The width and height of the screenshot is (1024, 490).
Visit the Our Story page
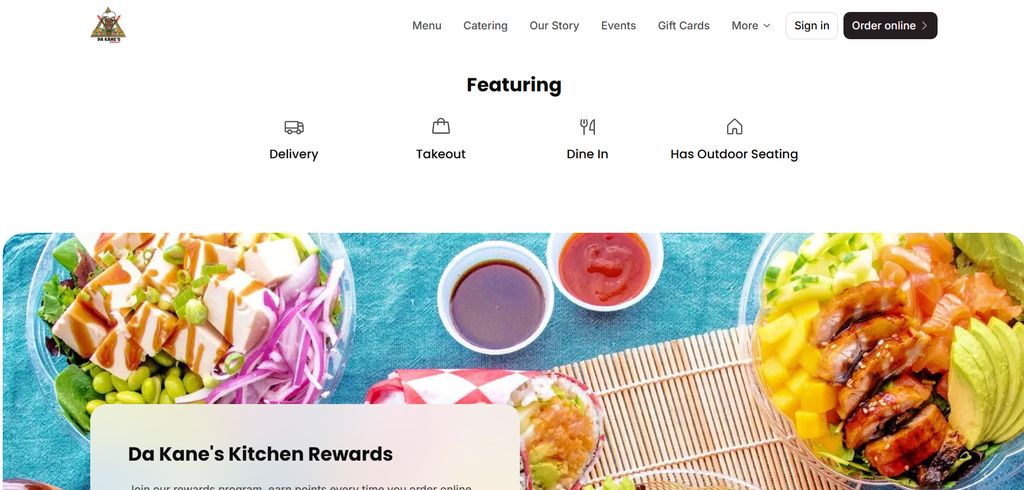coord(554,25)
